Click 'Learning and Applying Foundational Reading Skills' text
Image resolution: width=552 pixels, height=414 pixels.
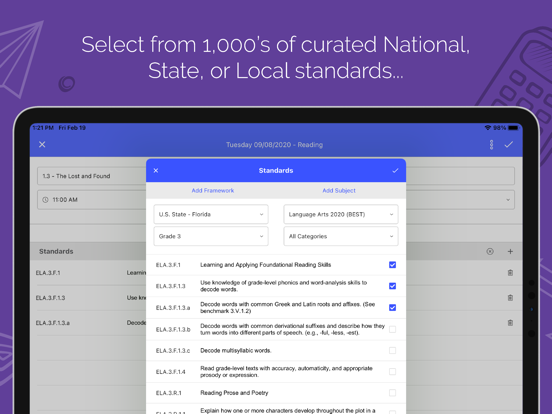pyautogui.click(x=266, y=265)
